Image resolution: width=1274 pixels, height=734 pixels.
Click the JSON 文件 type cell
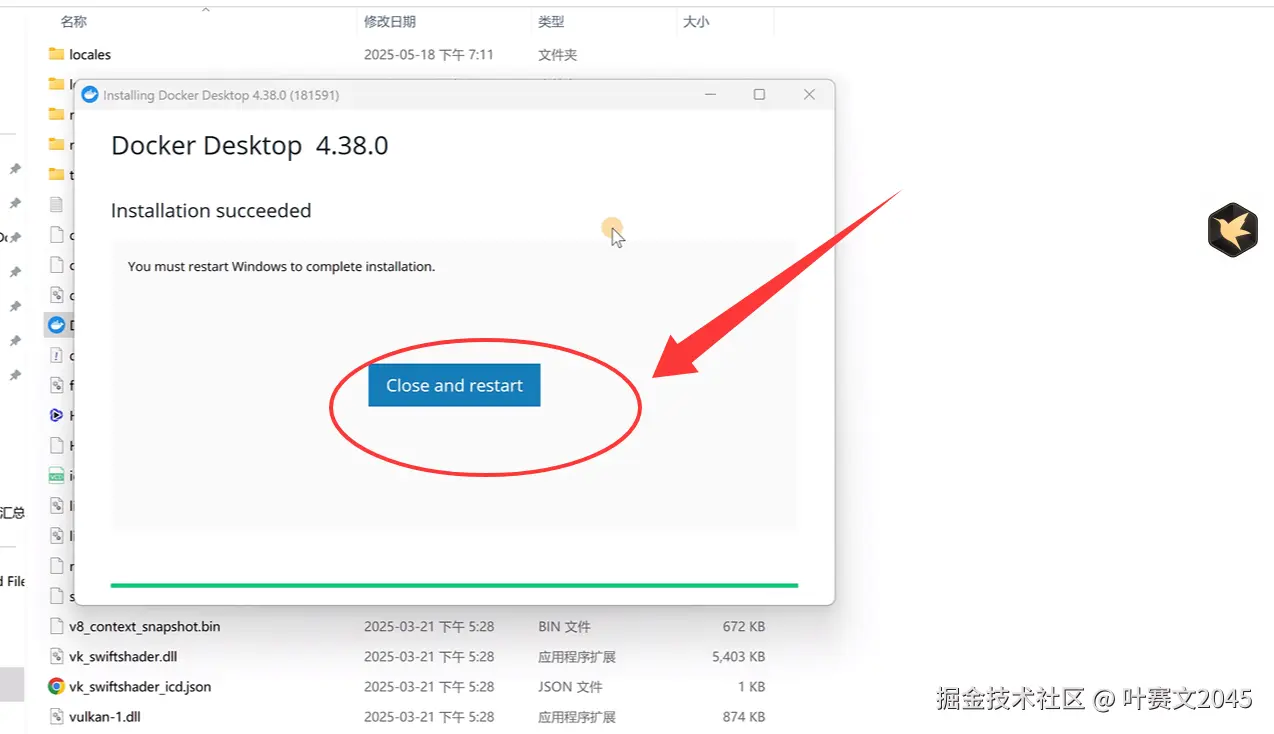point(570,686)
